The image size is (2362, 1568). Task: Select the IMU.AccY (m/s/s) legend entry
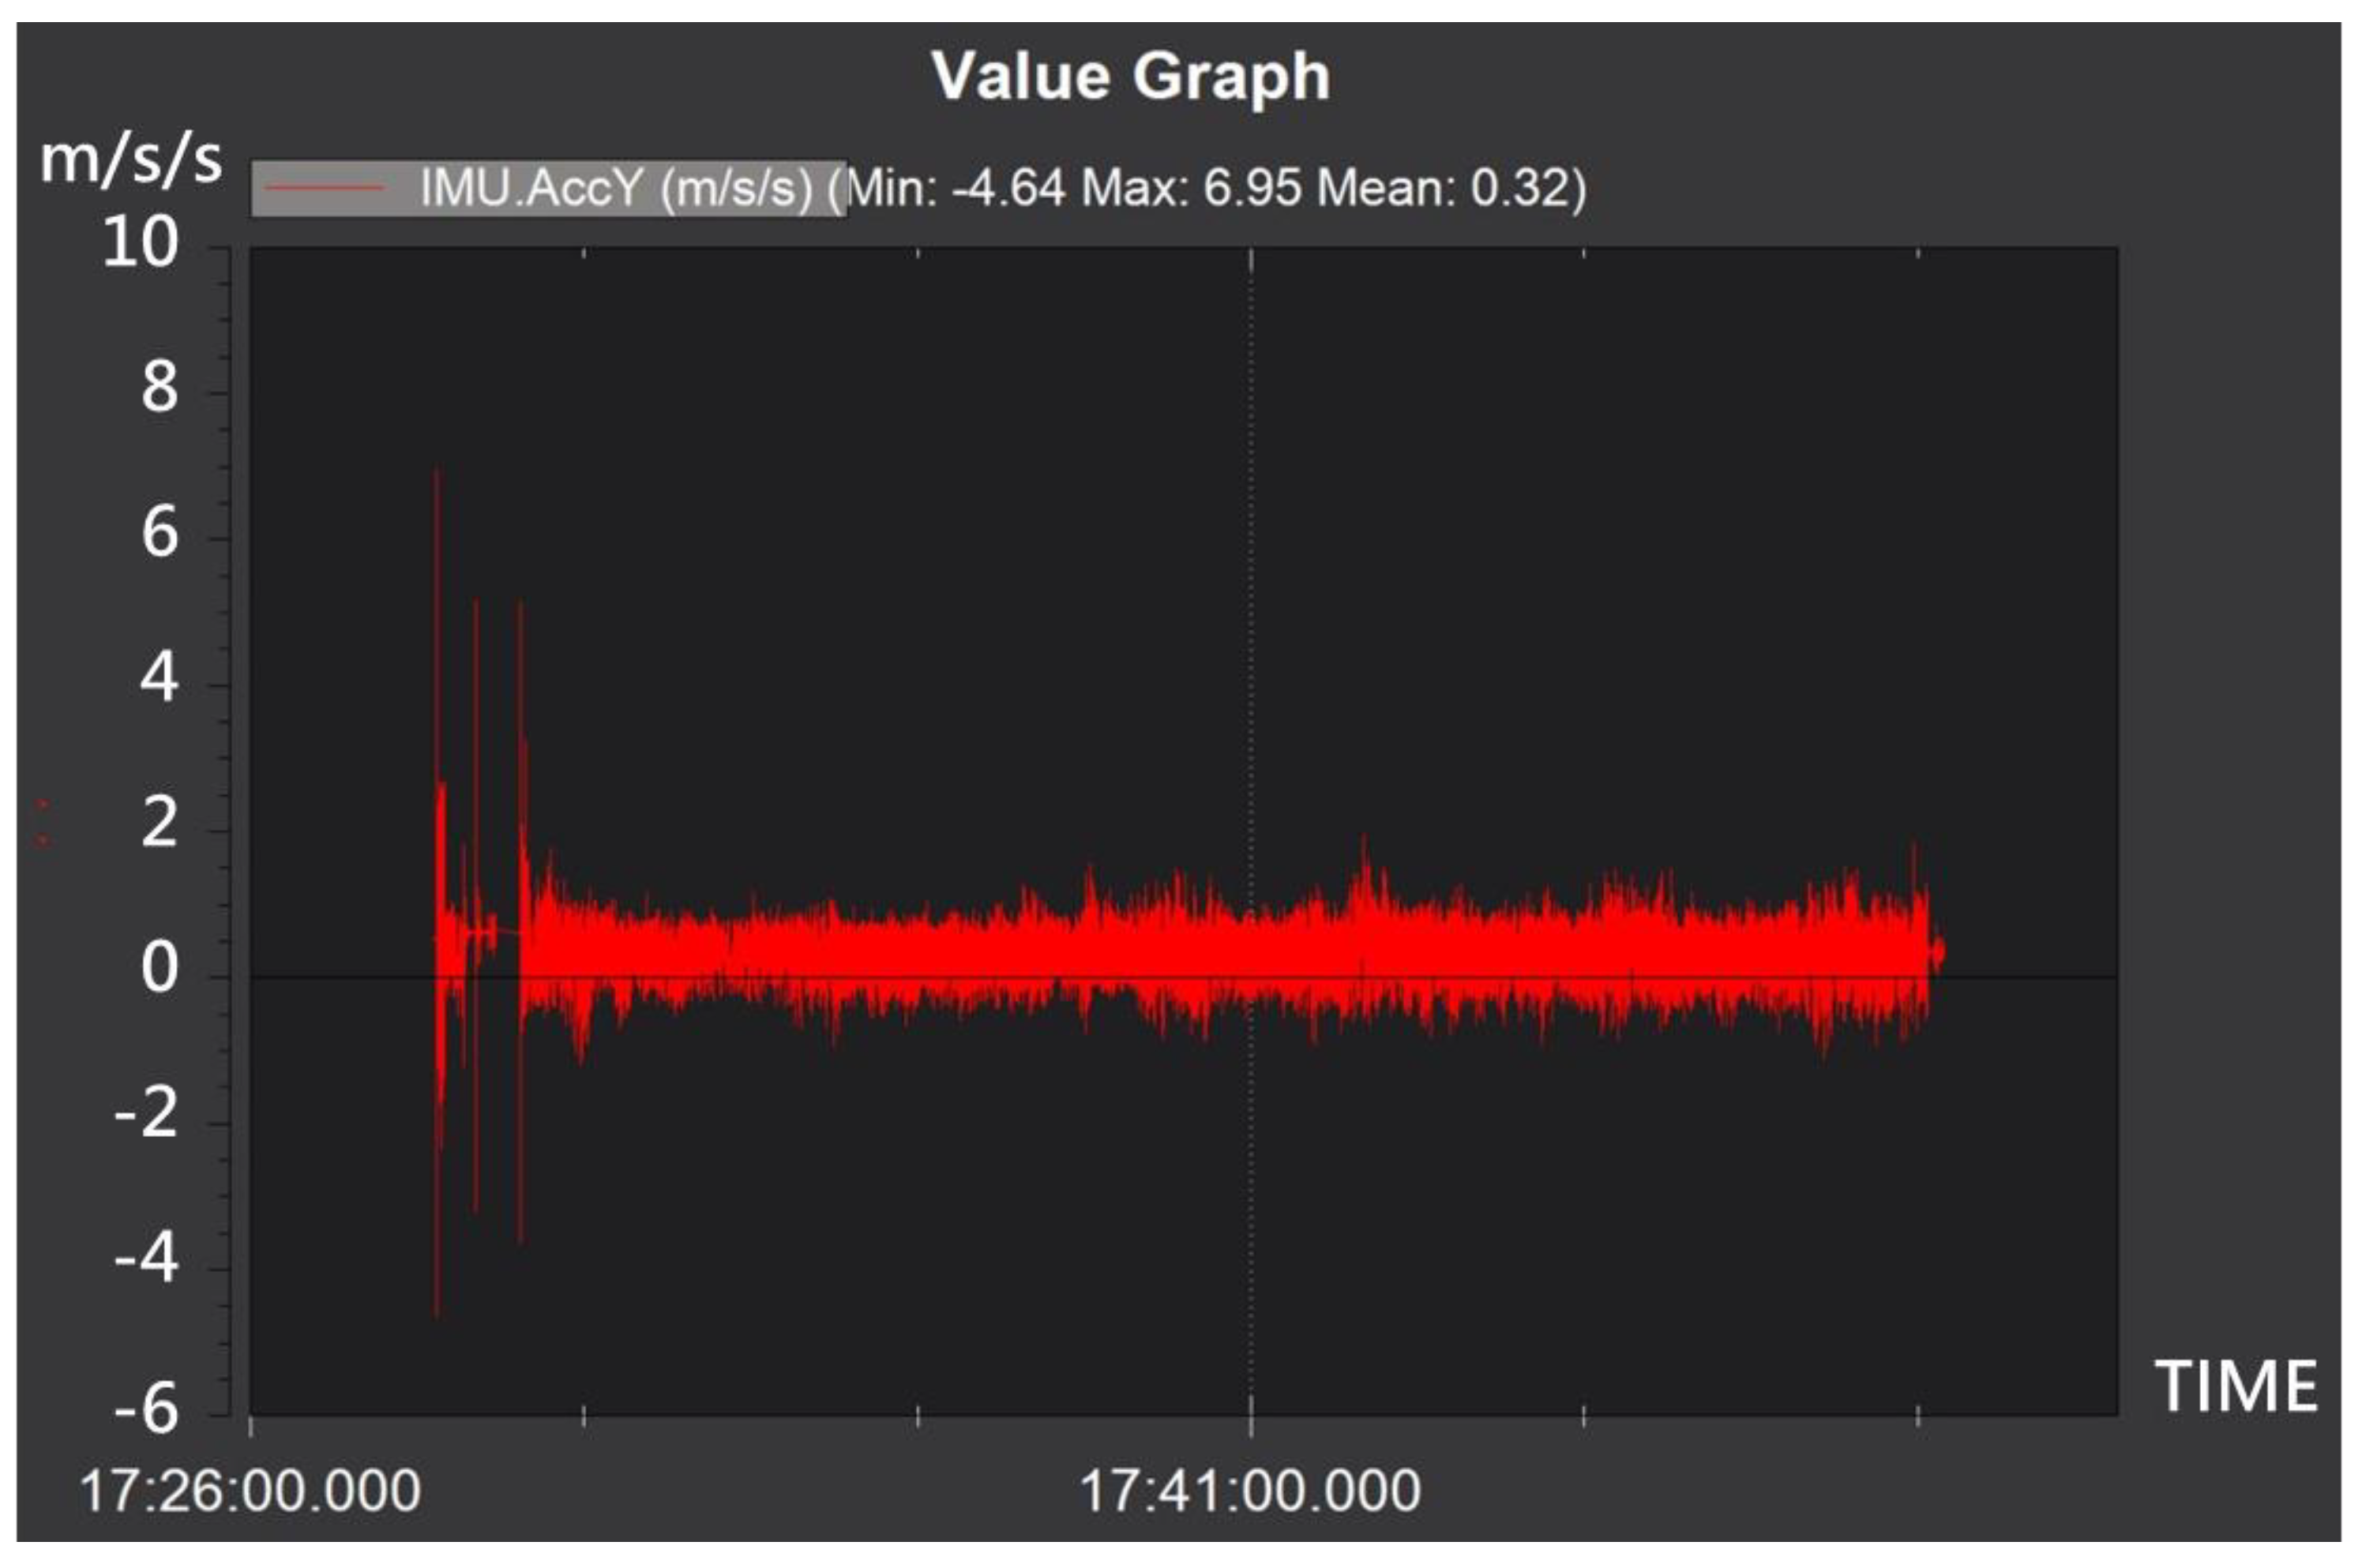click(x=617, y=188)
